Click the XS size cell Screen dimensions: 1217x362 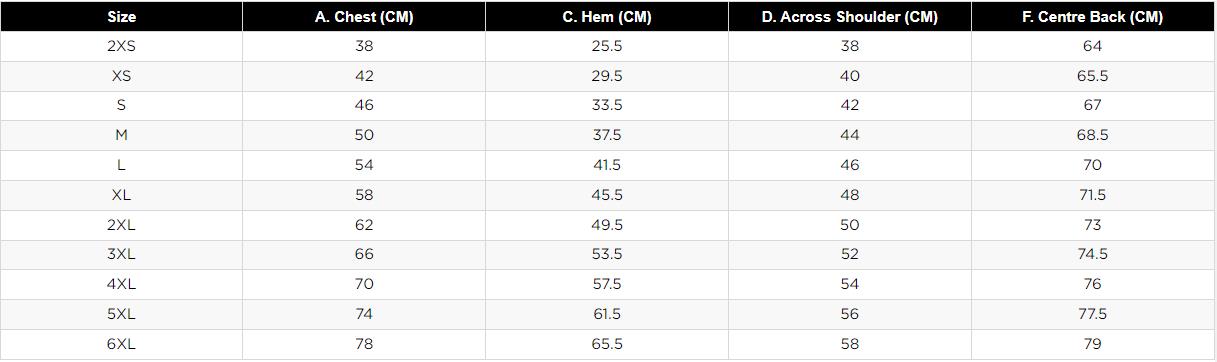pos(121,76)
